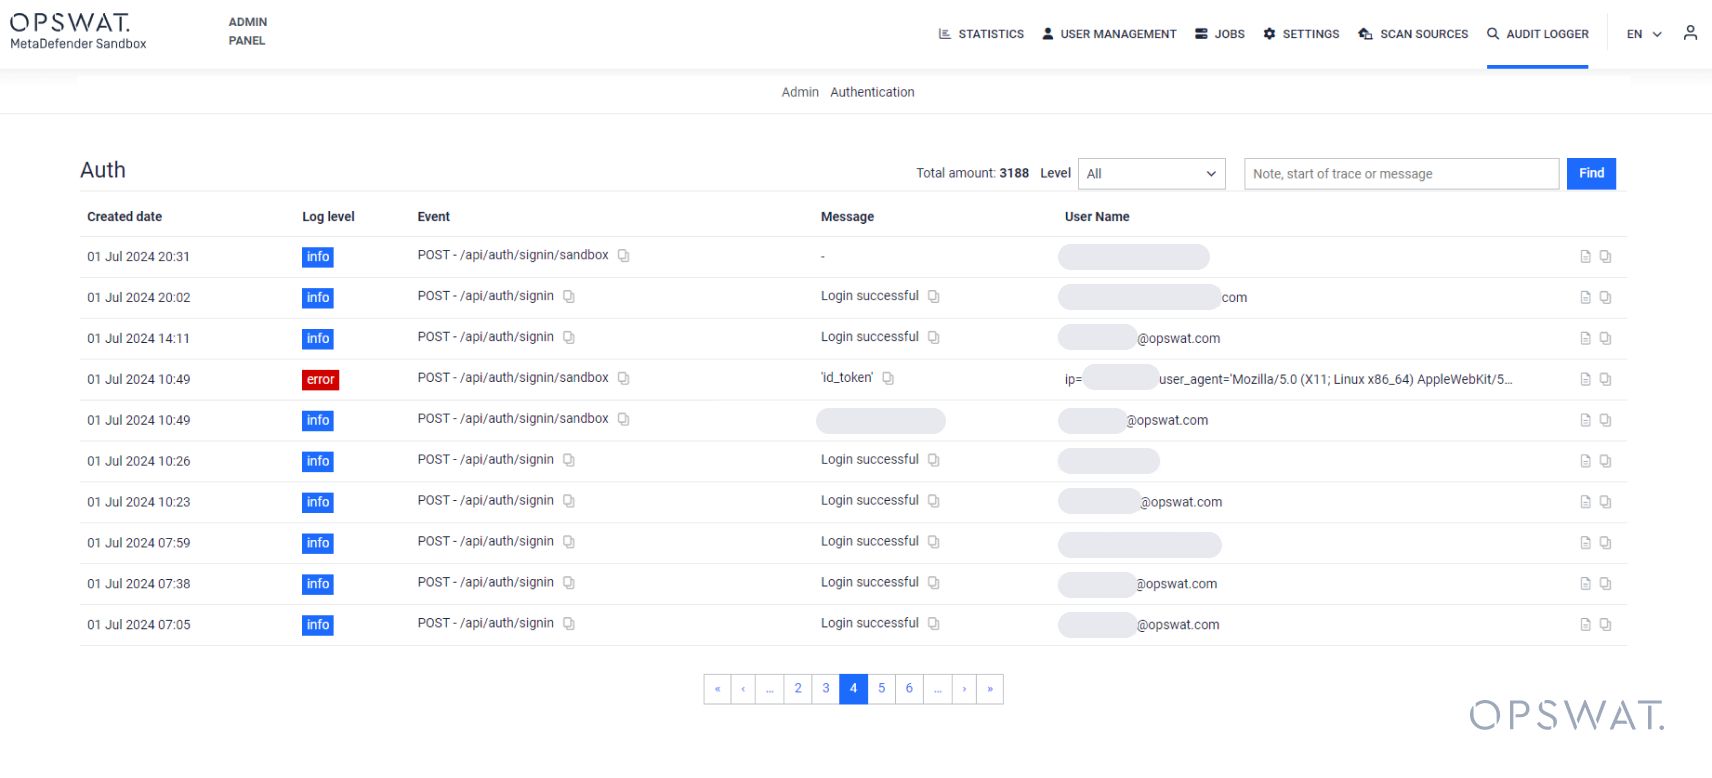
Task: Expand the EN language selector
Action: [x=1643, y=34]
